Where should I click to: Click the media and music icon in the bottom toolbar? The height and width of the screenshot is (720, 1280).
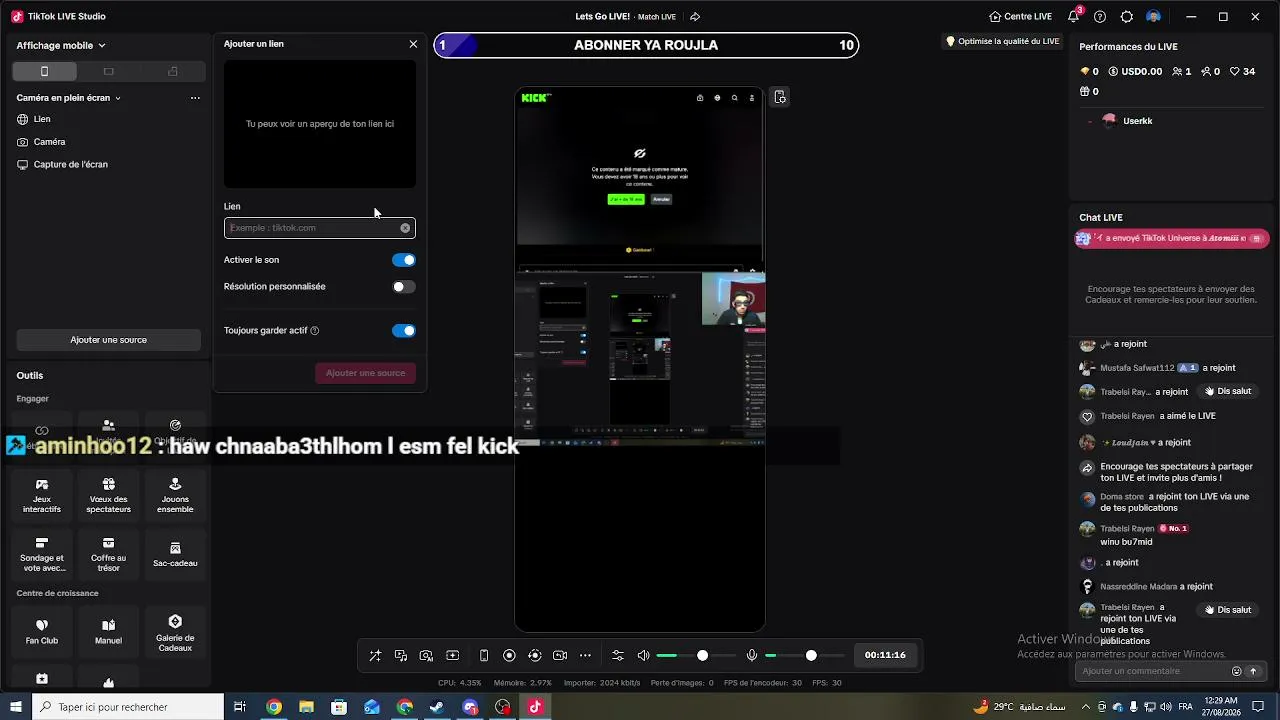pyautogui.click(x=401, y=656)
